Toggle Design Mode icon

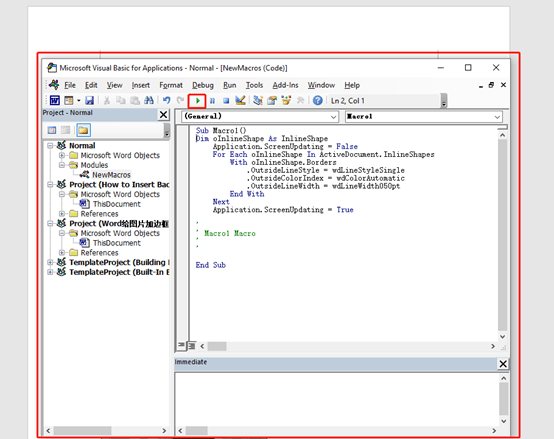click(x=240, y=101)
